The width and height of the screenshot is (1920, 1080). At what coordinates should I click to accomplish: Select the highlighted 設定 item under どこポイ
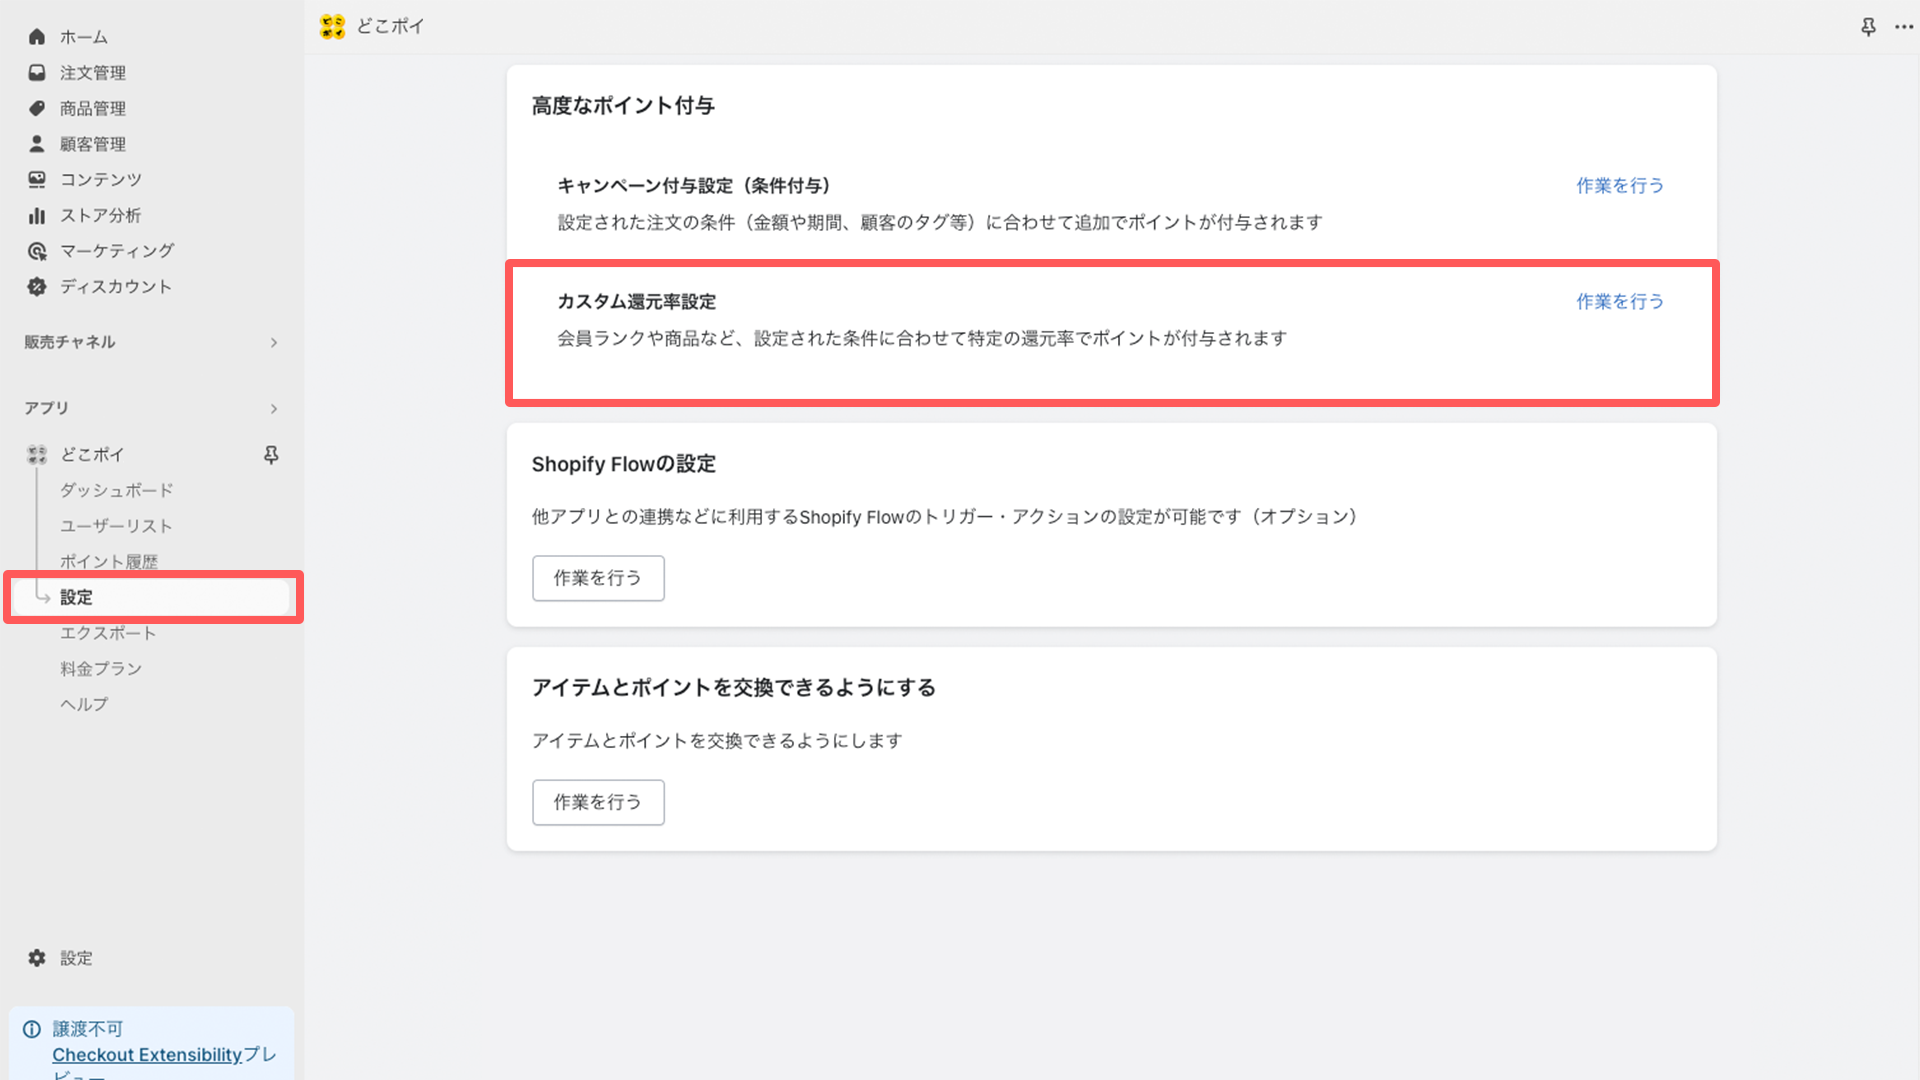point(152,597)
